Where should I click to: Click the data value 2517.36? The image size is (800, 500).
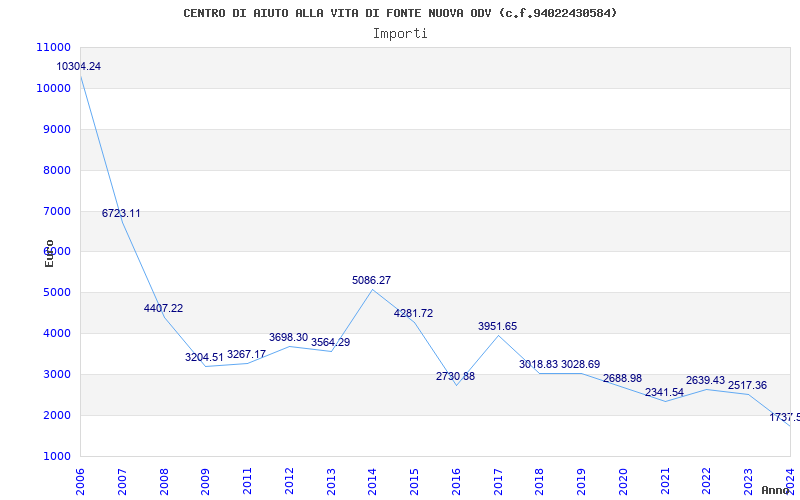tap(747, 385)
